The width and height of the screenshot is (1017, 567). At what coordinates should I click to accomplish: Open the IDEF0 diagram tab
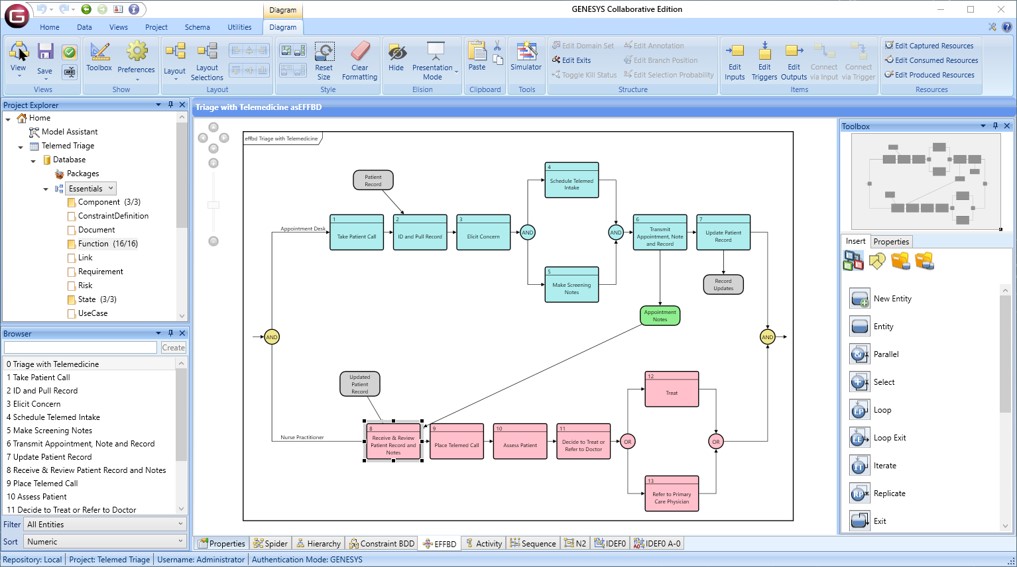[x=609, y=544]
